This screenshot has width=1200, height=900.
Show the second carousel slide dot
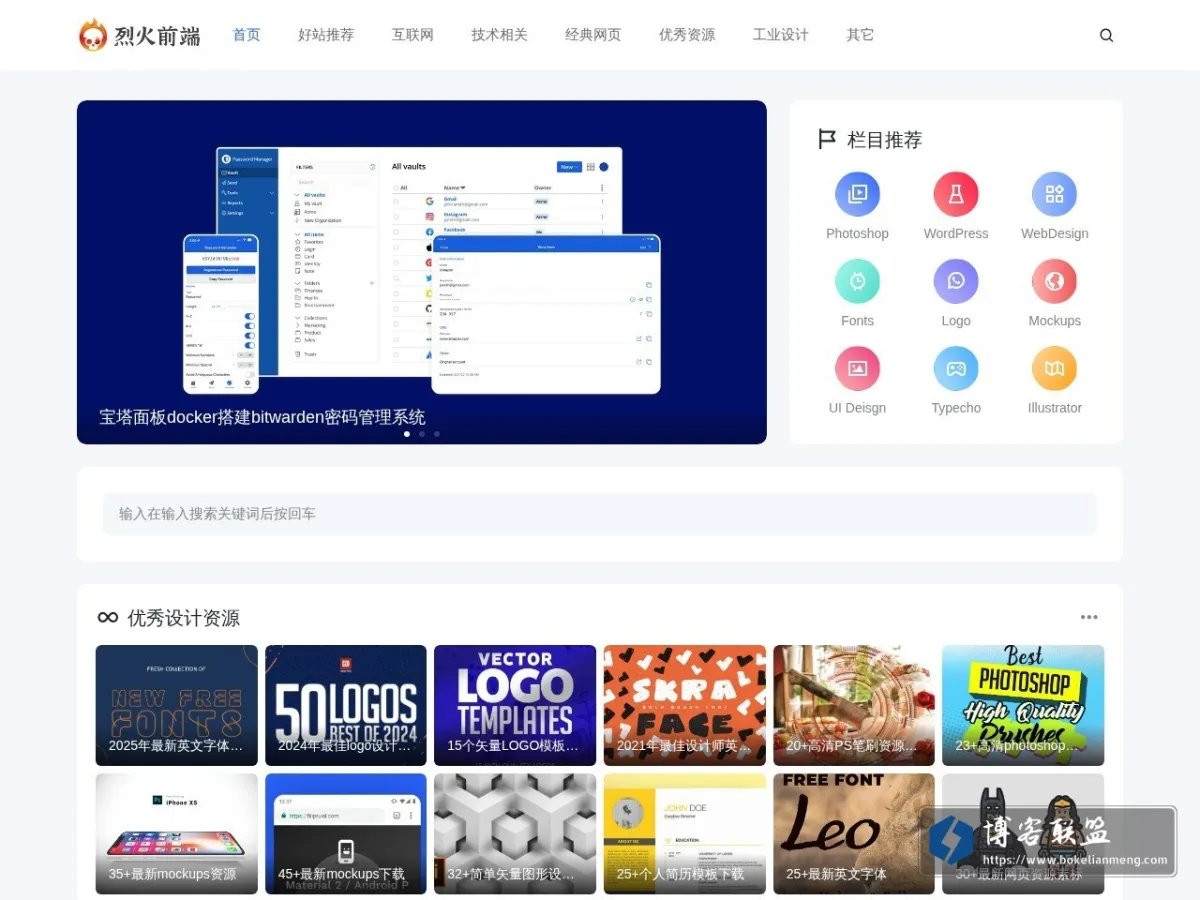[x=422, y=434]
